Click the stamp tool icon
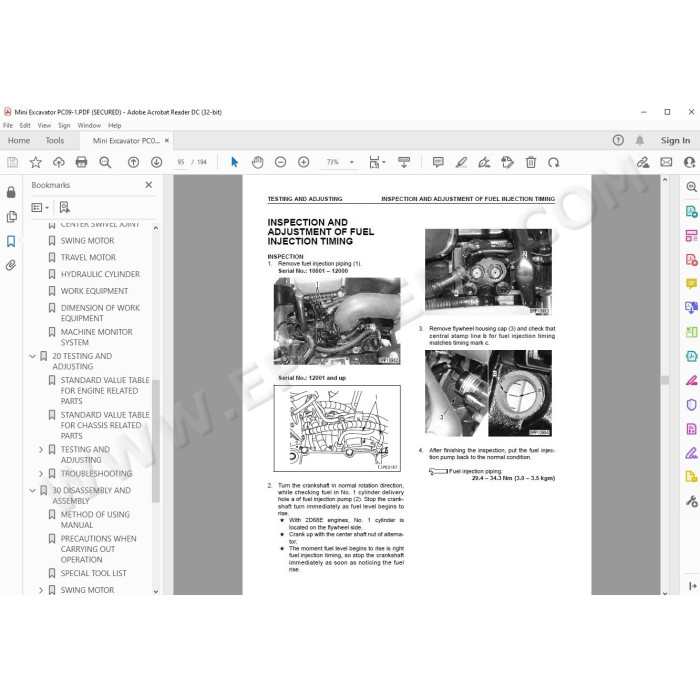Viewport: 700px width, 700px height. [x=507, y=162]
